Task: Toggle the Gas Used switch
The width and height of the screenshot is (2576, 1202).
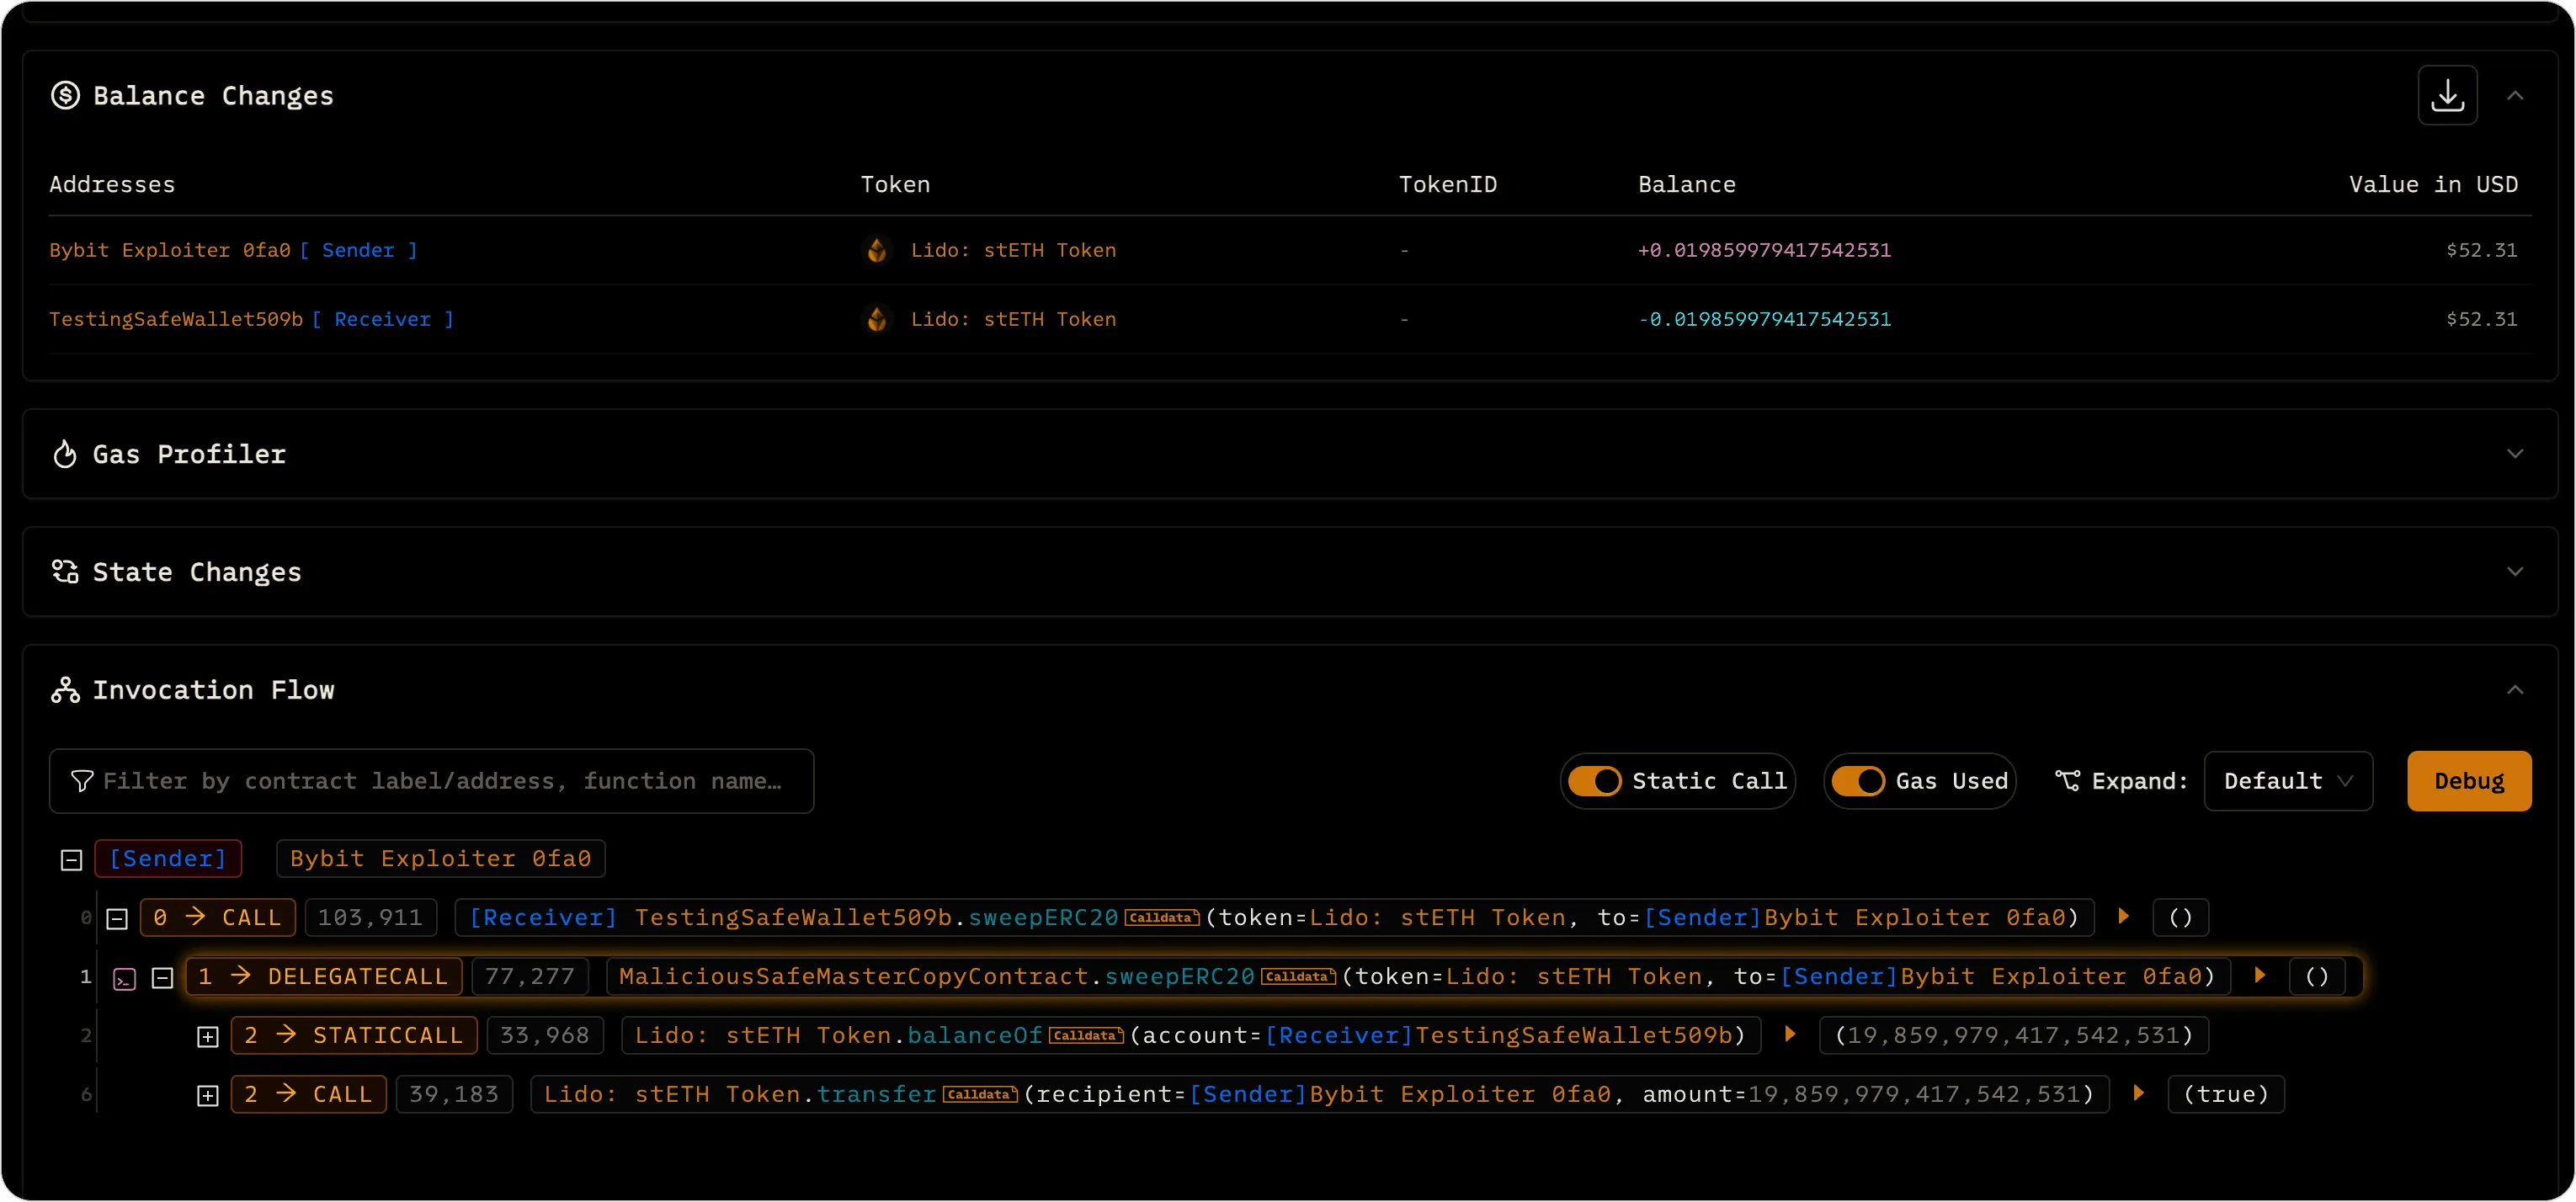Action: 1858,781
